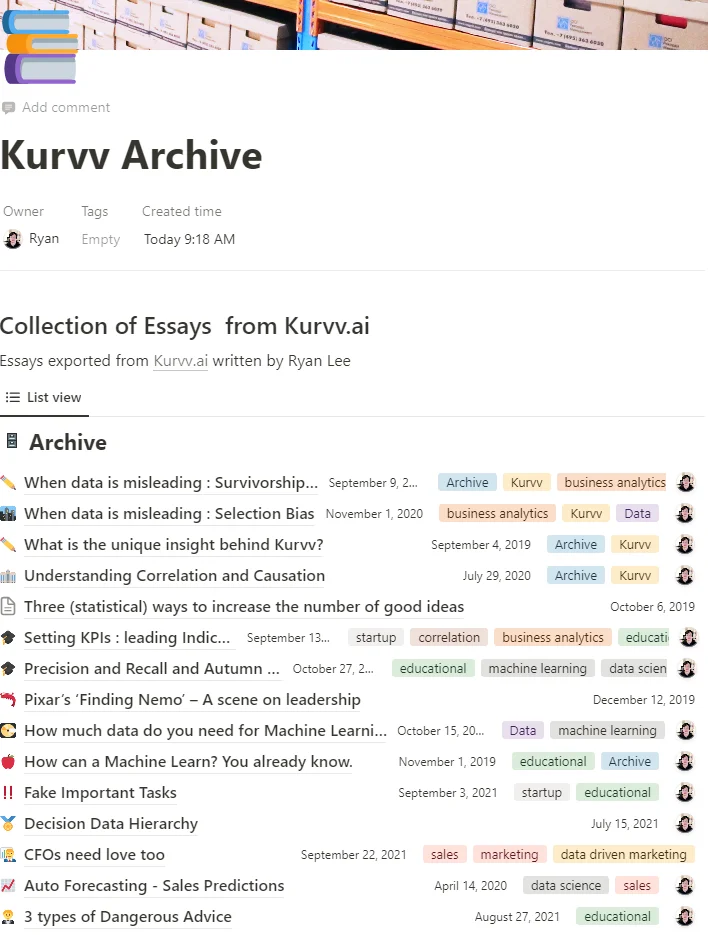Click orange business analytics tag on Selection Bias row
The image size is (708, 935).
point(497,513)
